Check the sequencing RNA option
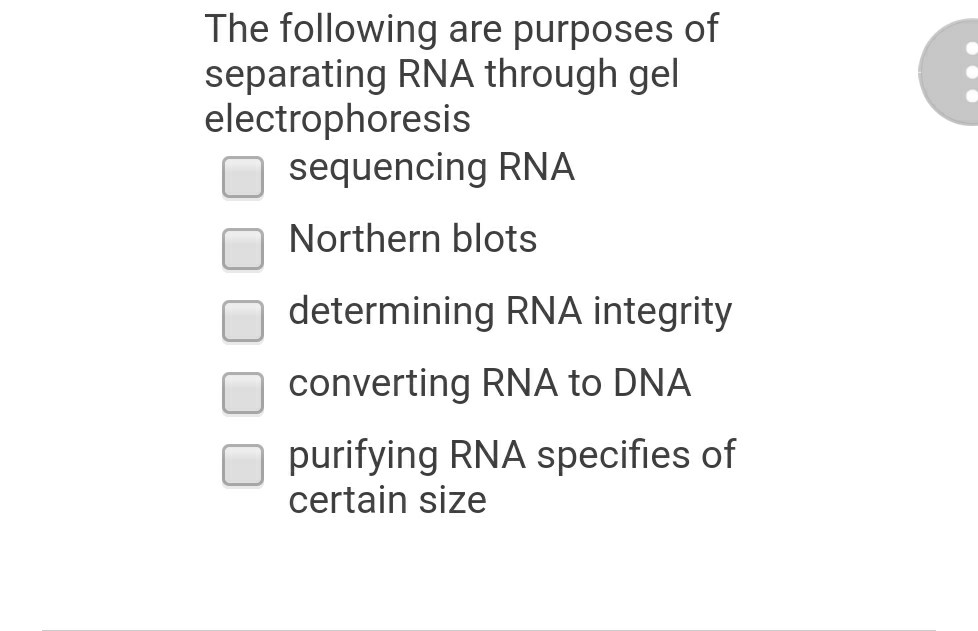978x631 pixels. [x=242, y=177]
